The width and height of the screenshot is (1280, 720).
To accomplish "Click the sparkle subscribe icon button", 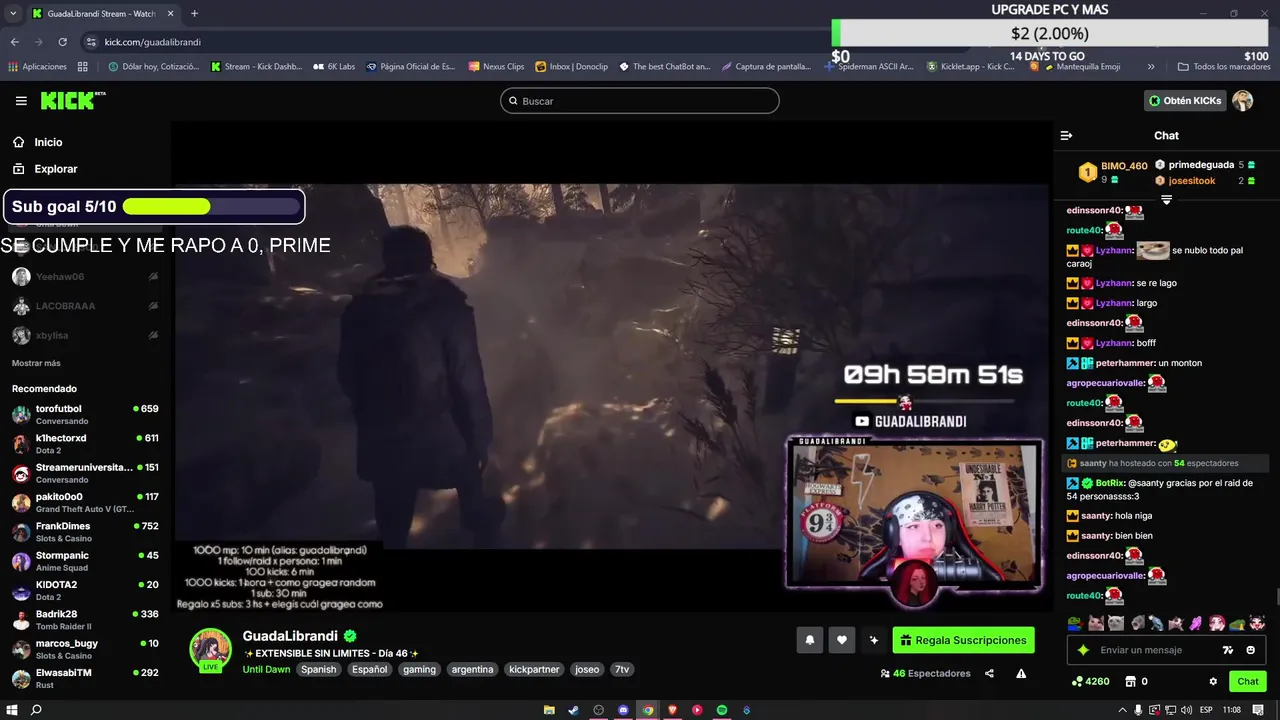I will 874,640.
